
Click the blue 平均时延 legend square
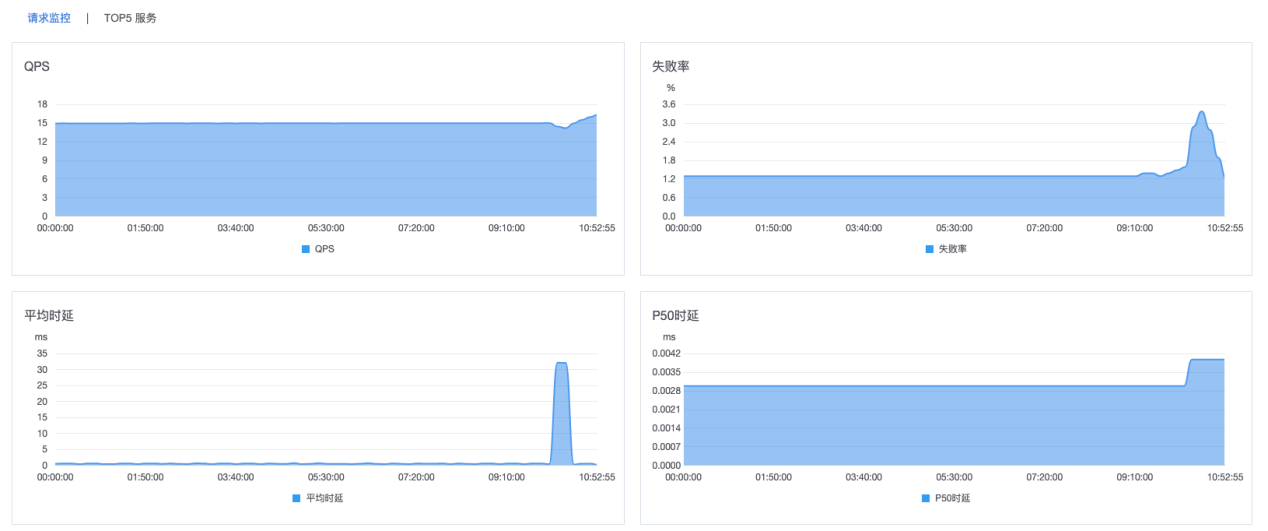point(297,498)
